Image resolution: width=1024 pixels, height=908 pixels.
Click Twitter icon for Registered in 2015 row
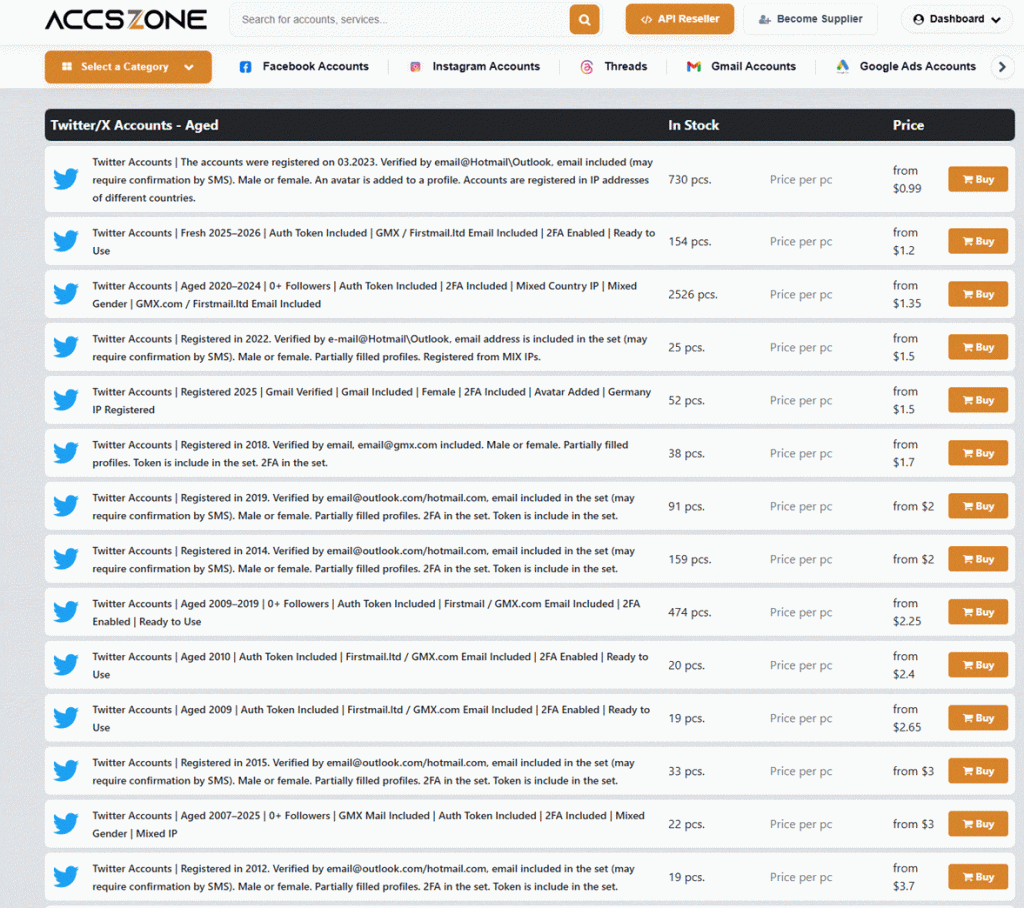point(66,771)
